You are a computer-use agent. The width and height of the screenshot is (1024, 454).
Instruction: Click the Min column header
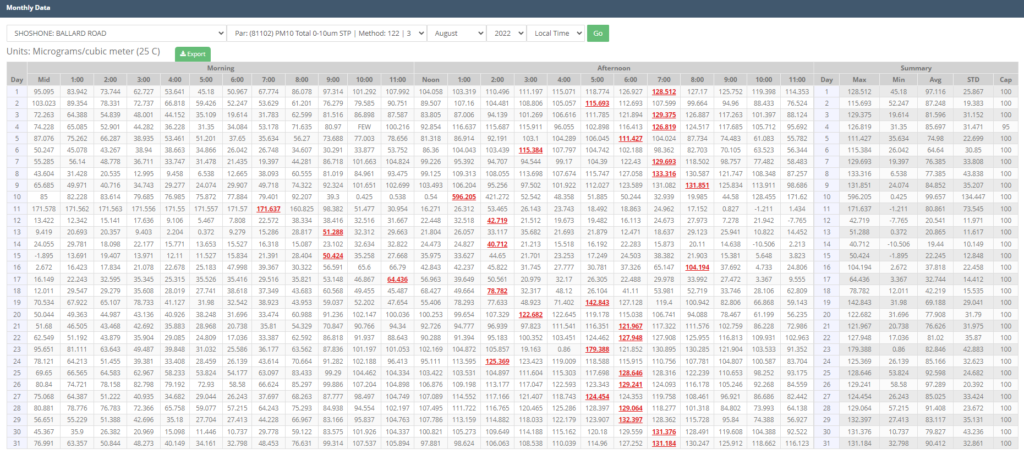(899, 80)
